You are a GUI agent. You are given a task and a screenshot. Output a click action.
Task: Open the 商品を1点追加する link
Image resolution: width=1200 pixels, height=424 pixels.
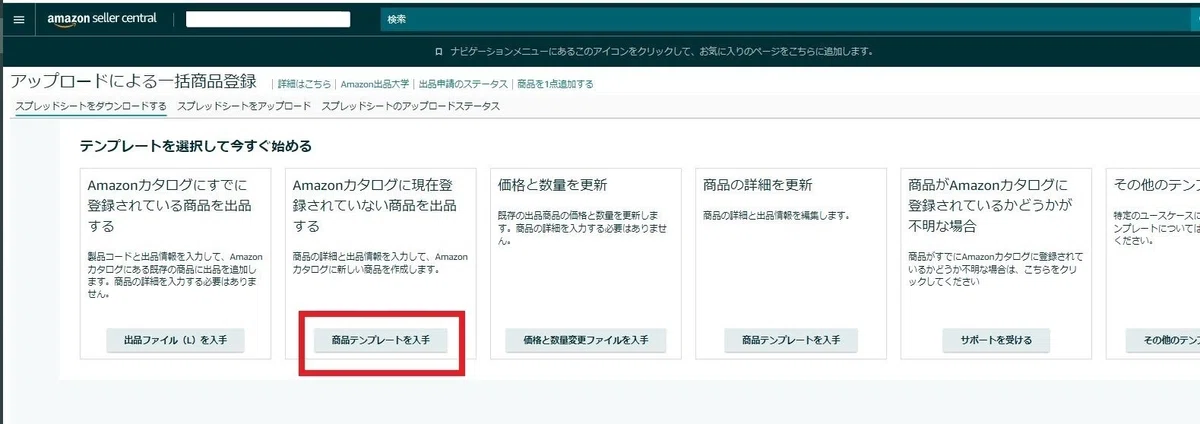click(x=555, y=84)
